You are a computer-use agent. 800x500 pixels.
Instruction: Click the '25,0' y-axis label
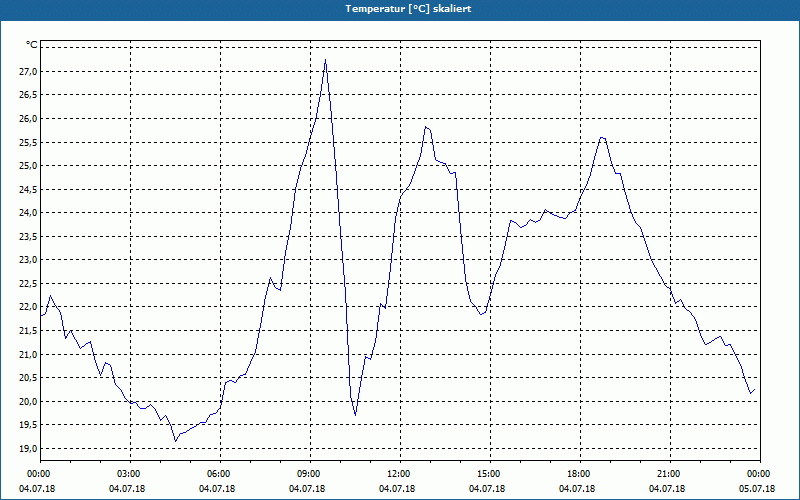(28, 166)
